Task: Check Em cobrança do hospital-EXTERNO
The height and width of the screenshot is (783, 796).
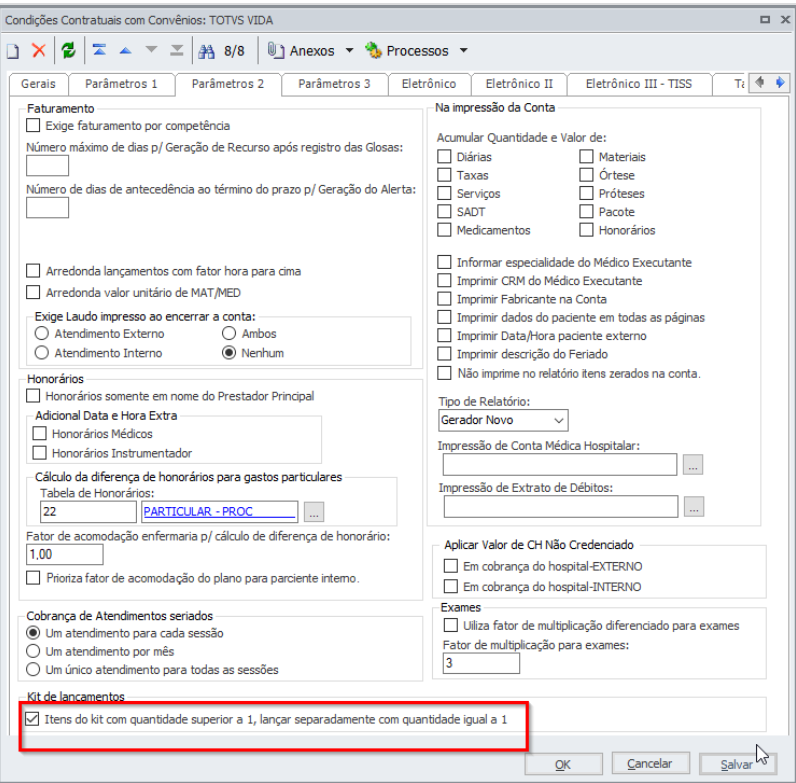Action: pyautogui.click(x=451, y=566)
